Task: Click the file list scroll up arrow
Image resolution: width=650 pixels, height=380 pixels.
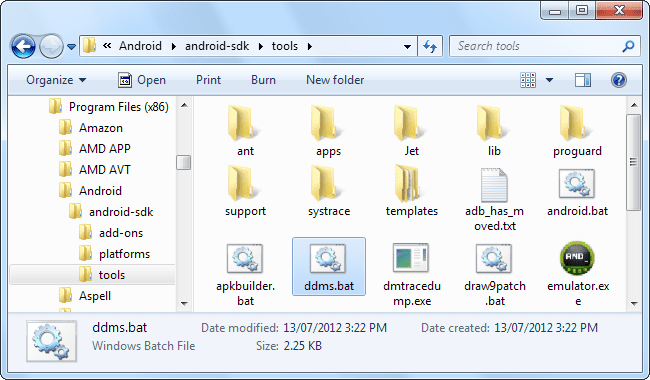Action: [x=634, y=105]
